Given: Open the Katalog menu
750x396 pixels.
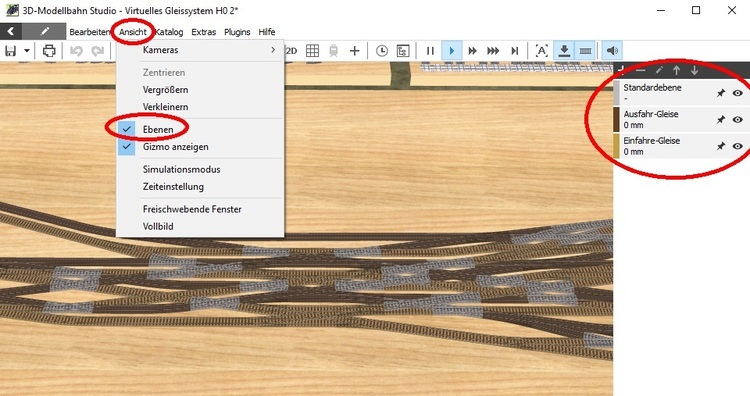Looking at the screenshot, I should coord(169,32).
